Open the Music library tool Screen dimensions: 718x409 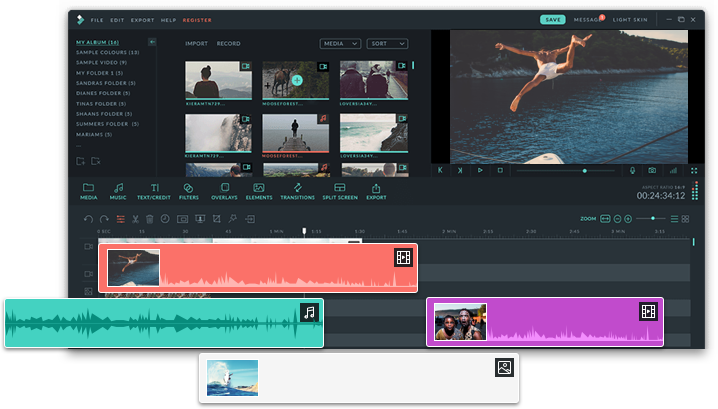click(x=118, y=190)
